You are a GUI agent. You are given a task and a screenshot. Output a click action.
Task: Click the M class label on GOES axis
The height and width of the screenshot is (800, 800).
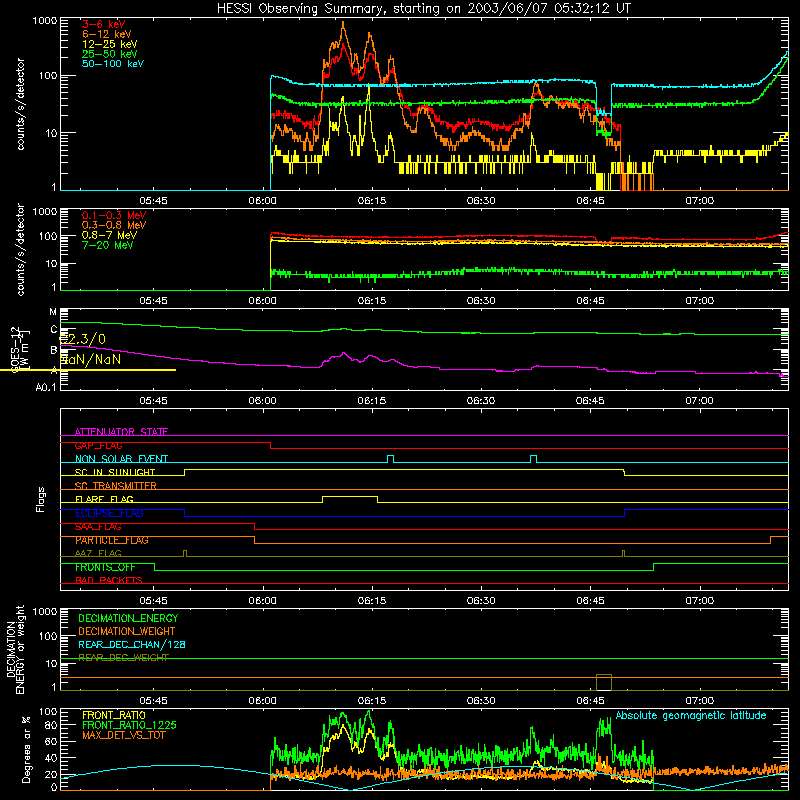pos(53,312)
